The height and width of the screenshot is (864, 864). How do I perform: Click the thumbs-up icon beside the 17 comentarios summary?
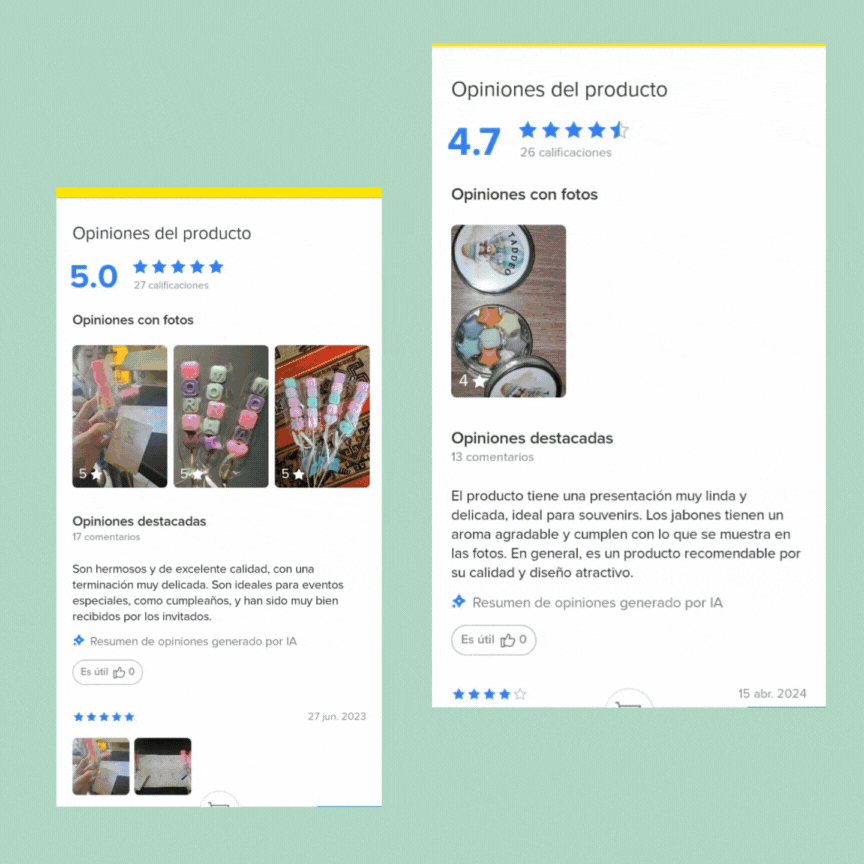click(x=119, y=672)
